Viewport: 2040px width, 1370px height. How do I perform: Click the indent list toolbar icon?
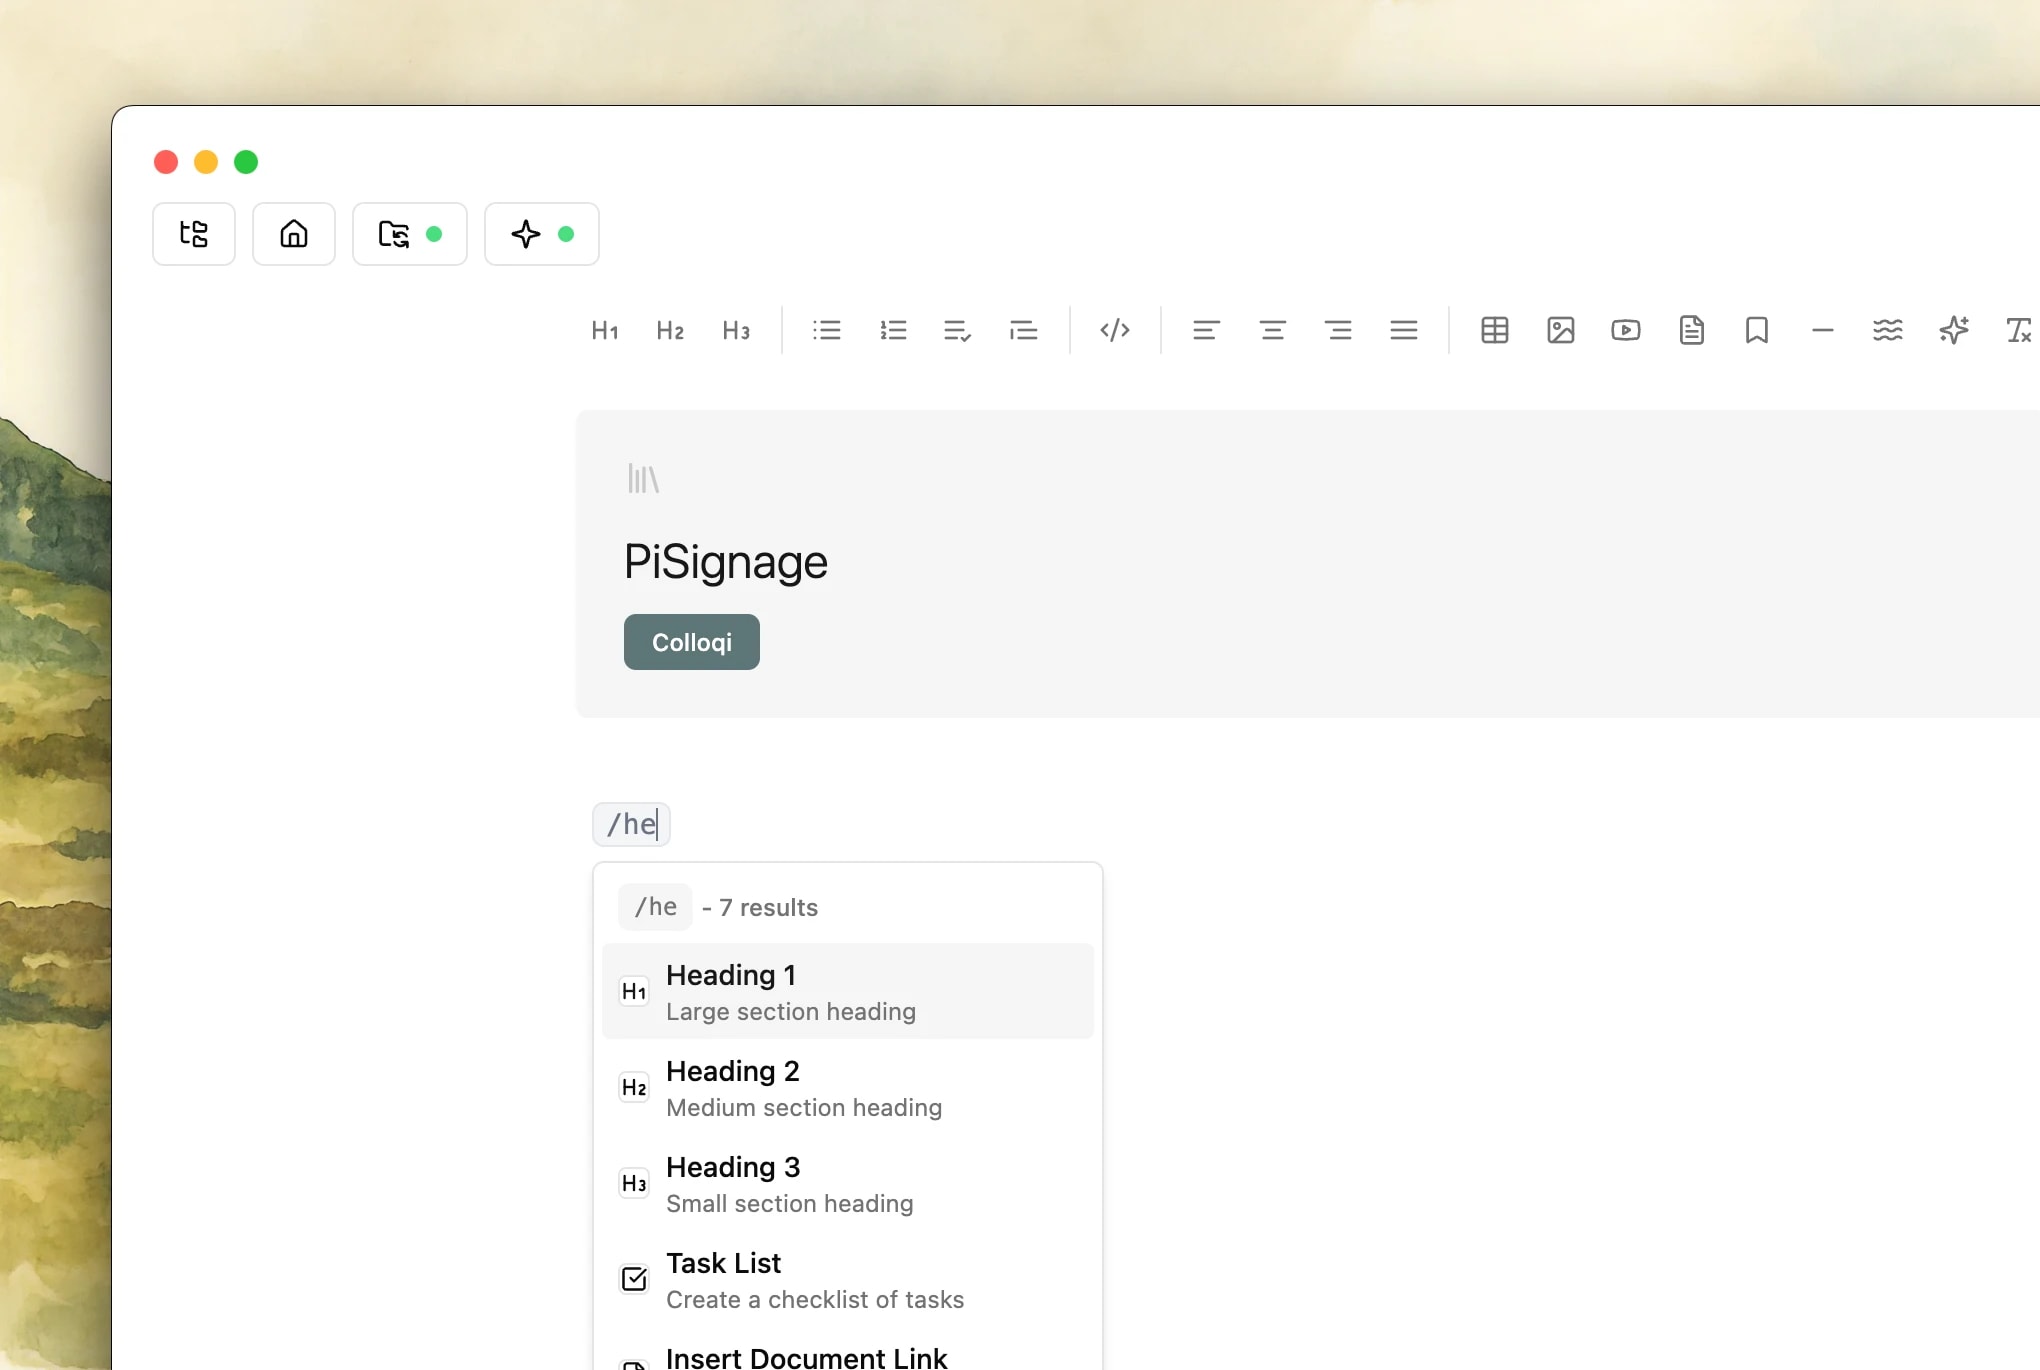point(1024,330)
